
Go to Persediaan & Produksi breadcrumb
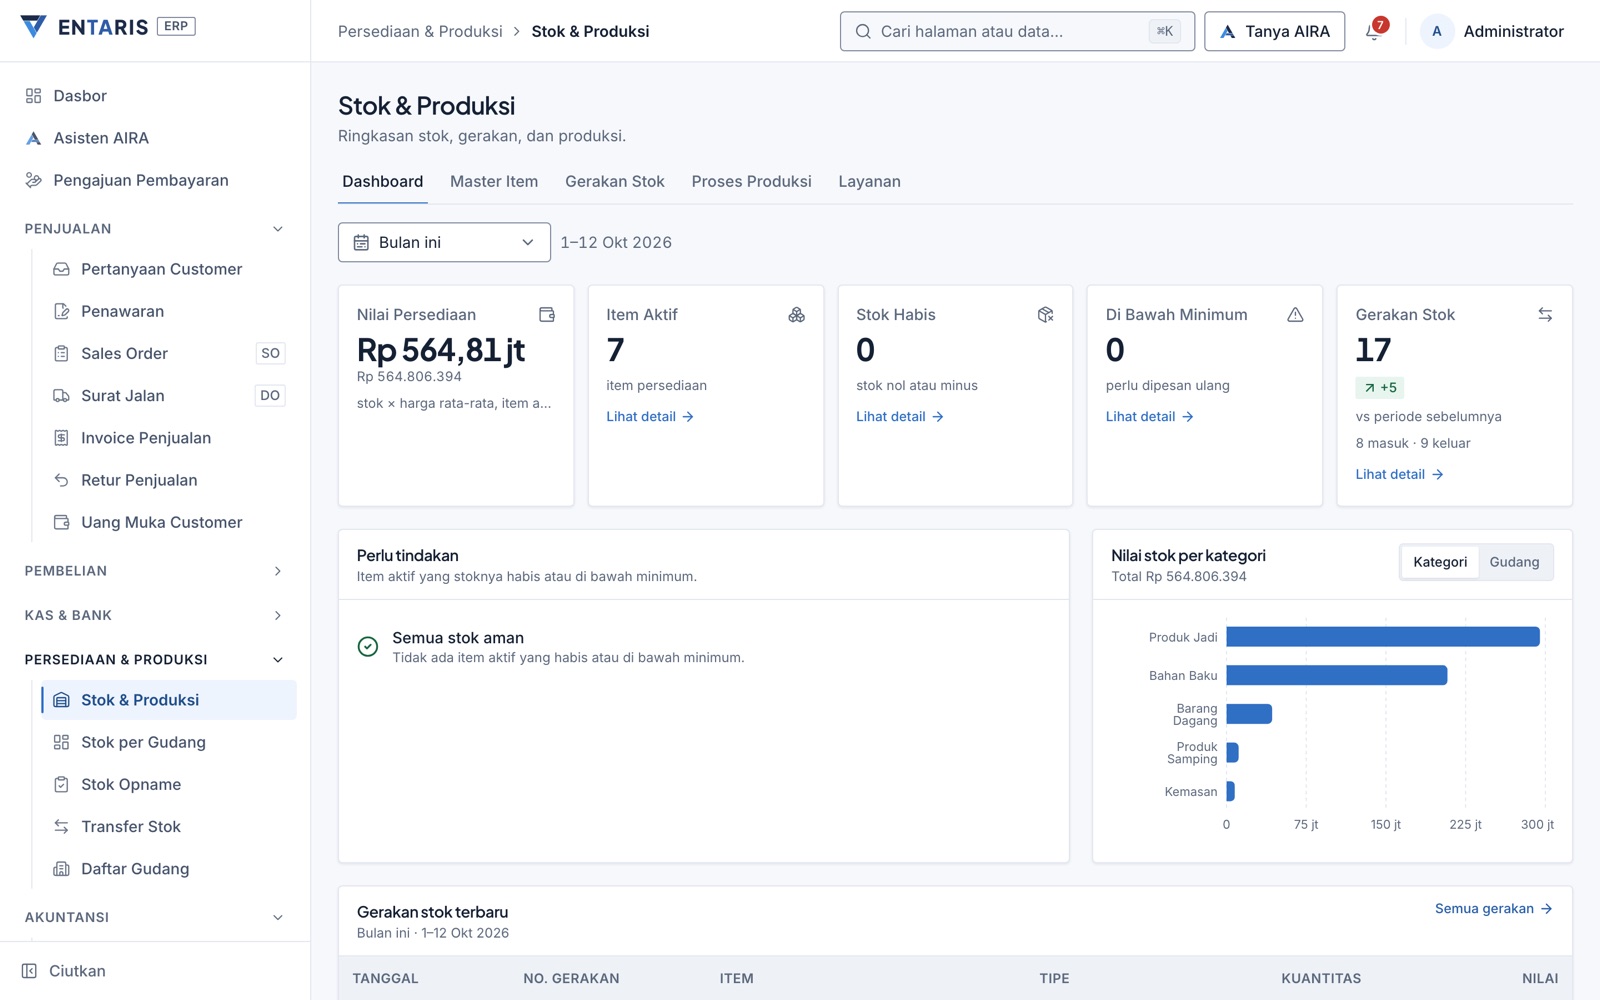click(x=420, y=31)
